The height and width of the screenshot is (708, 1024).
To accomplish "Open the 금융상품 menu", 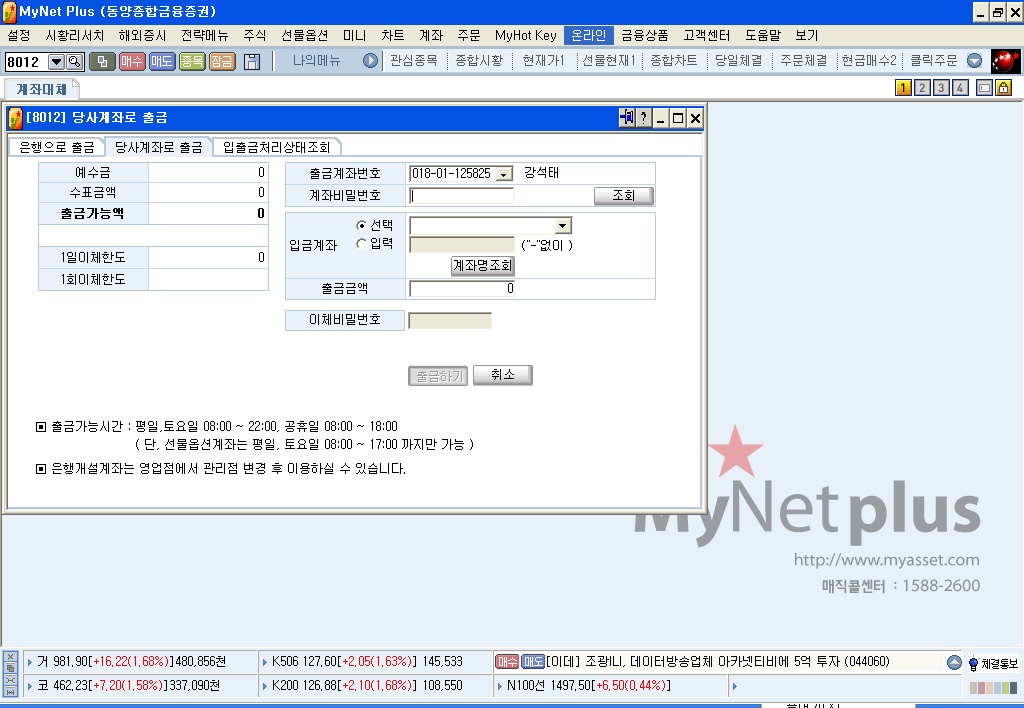I will pyautogui.click(x=645, y=35).
